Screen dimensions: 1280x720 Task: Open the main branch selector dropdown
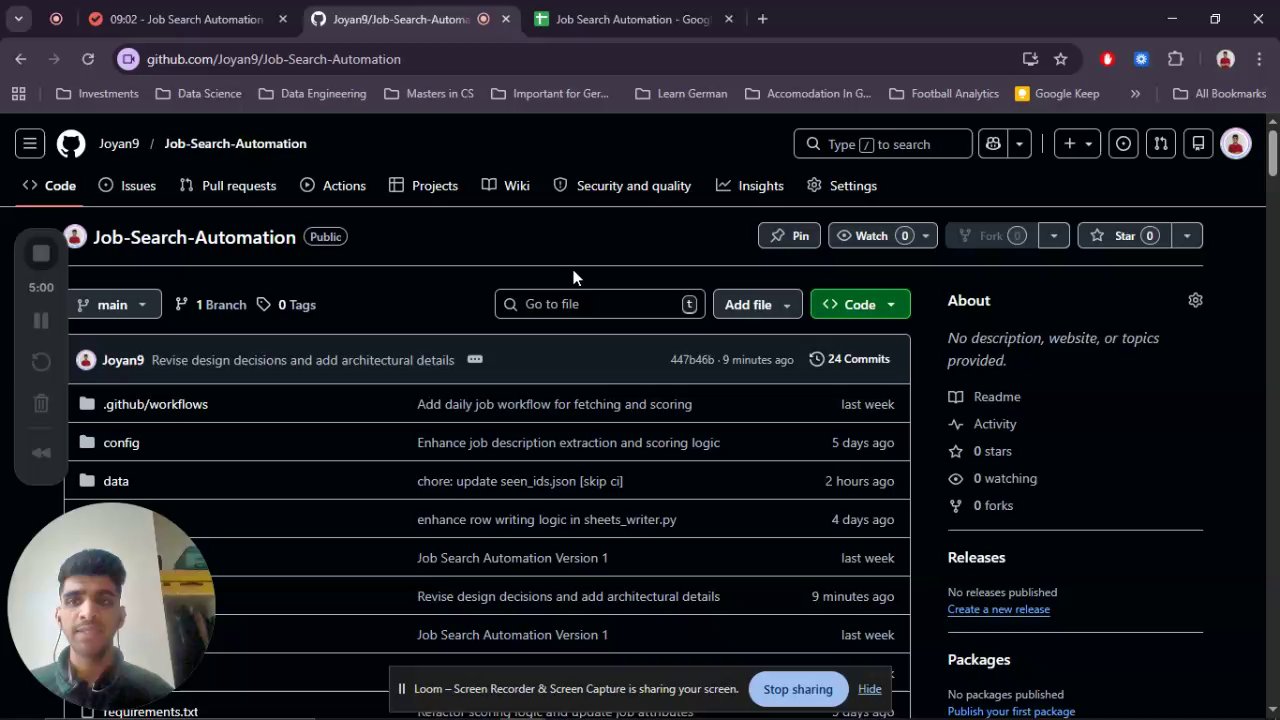pos(113,304)
